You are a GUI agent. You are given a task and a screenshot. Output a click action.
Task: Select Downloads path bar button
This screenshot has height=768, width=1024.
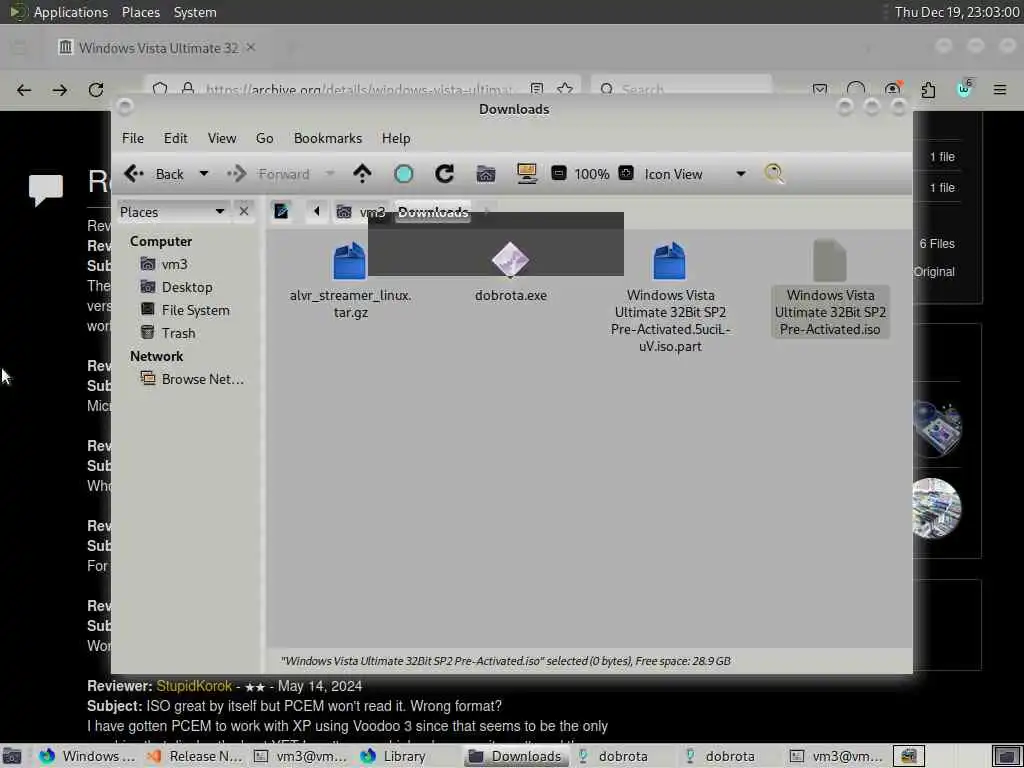433,212
